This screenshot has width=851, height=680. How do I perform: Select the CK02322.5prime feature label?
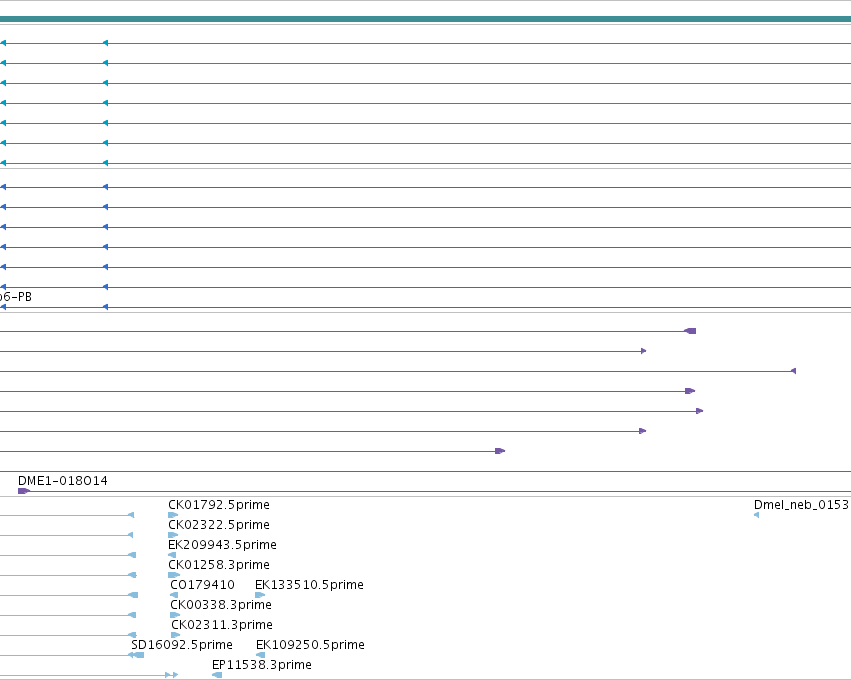pos(219,525)
